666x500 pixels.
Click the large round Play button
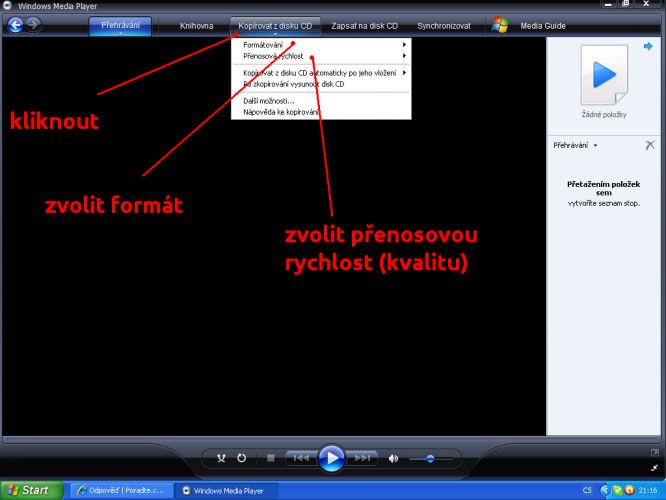click(331, 458)
